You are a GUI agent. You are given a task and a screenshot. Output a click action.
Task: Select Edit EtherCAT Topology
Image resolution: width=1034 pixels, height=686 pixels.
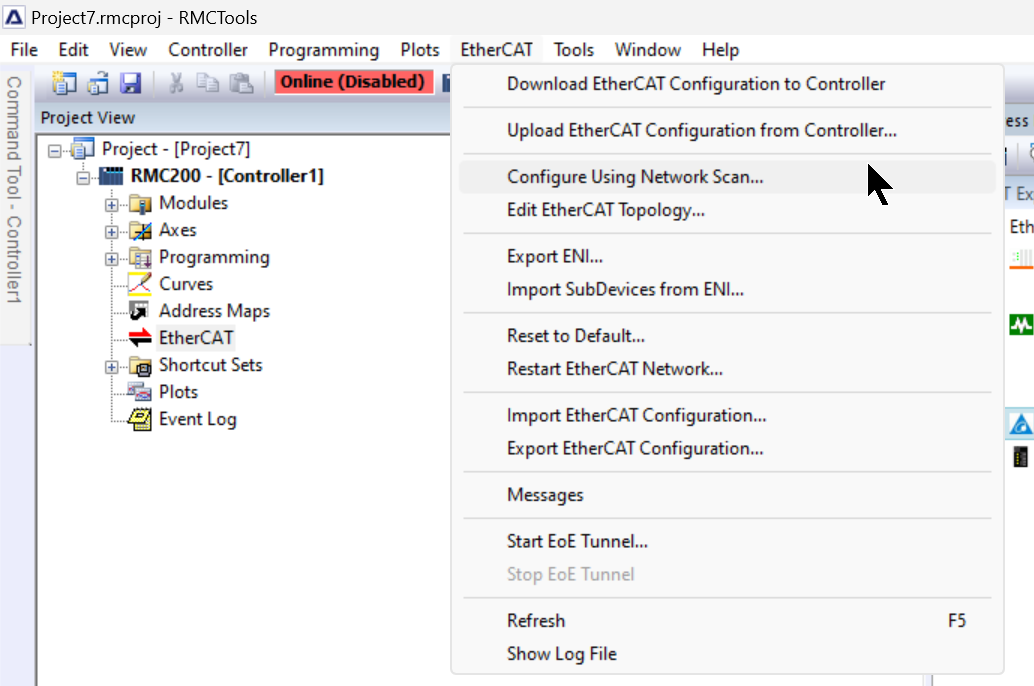pos(727,210)
